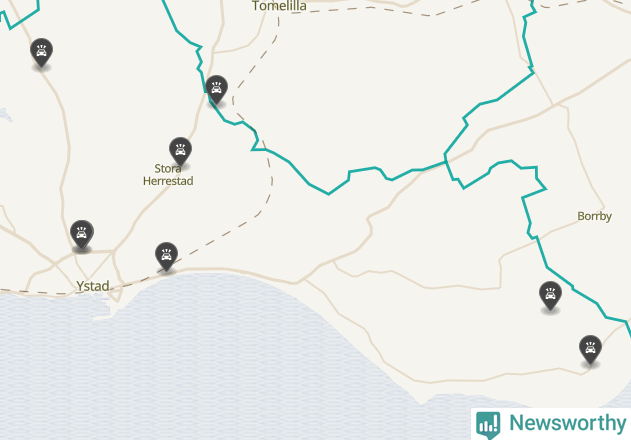Viewport: 631px width, 440px height.
Task: Click the road crossing of the teal border northwest of Borrby
Action: pyautogui.click(x=446, y=161)
